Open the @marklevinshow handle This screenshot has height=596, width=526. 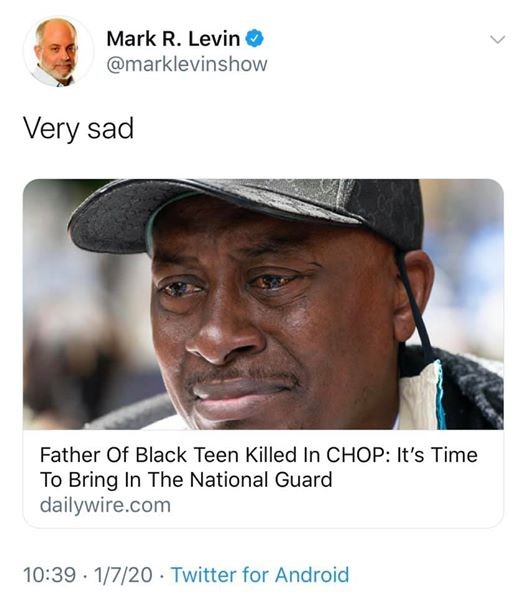coord(187,64)
